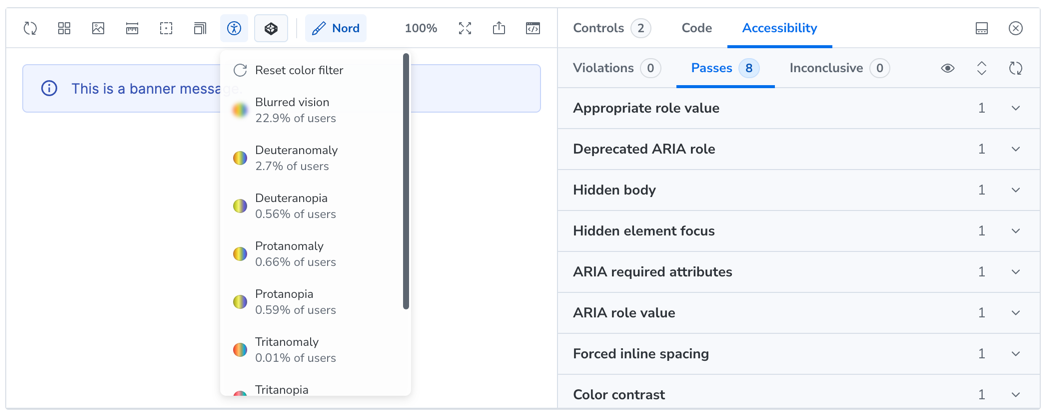Open the Inconclusive sub-tab
Viewport: 1046px width, 416px height.
839,68
